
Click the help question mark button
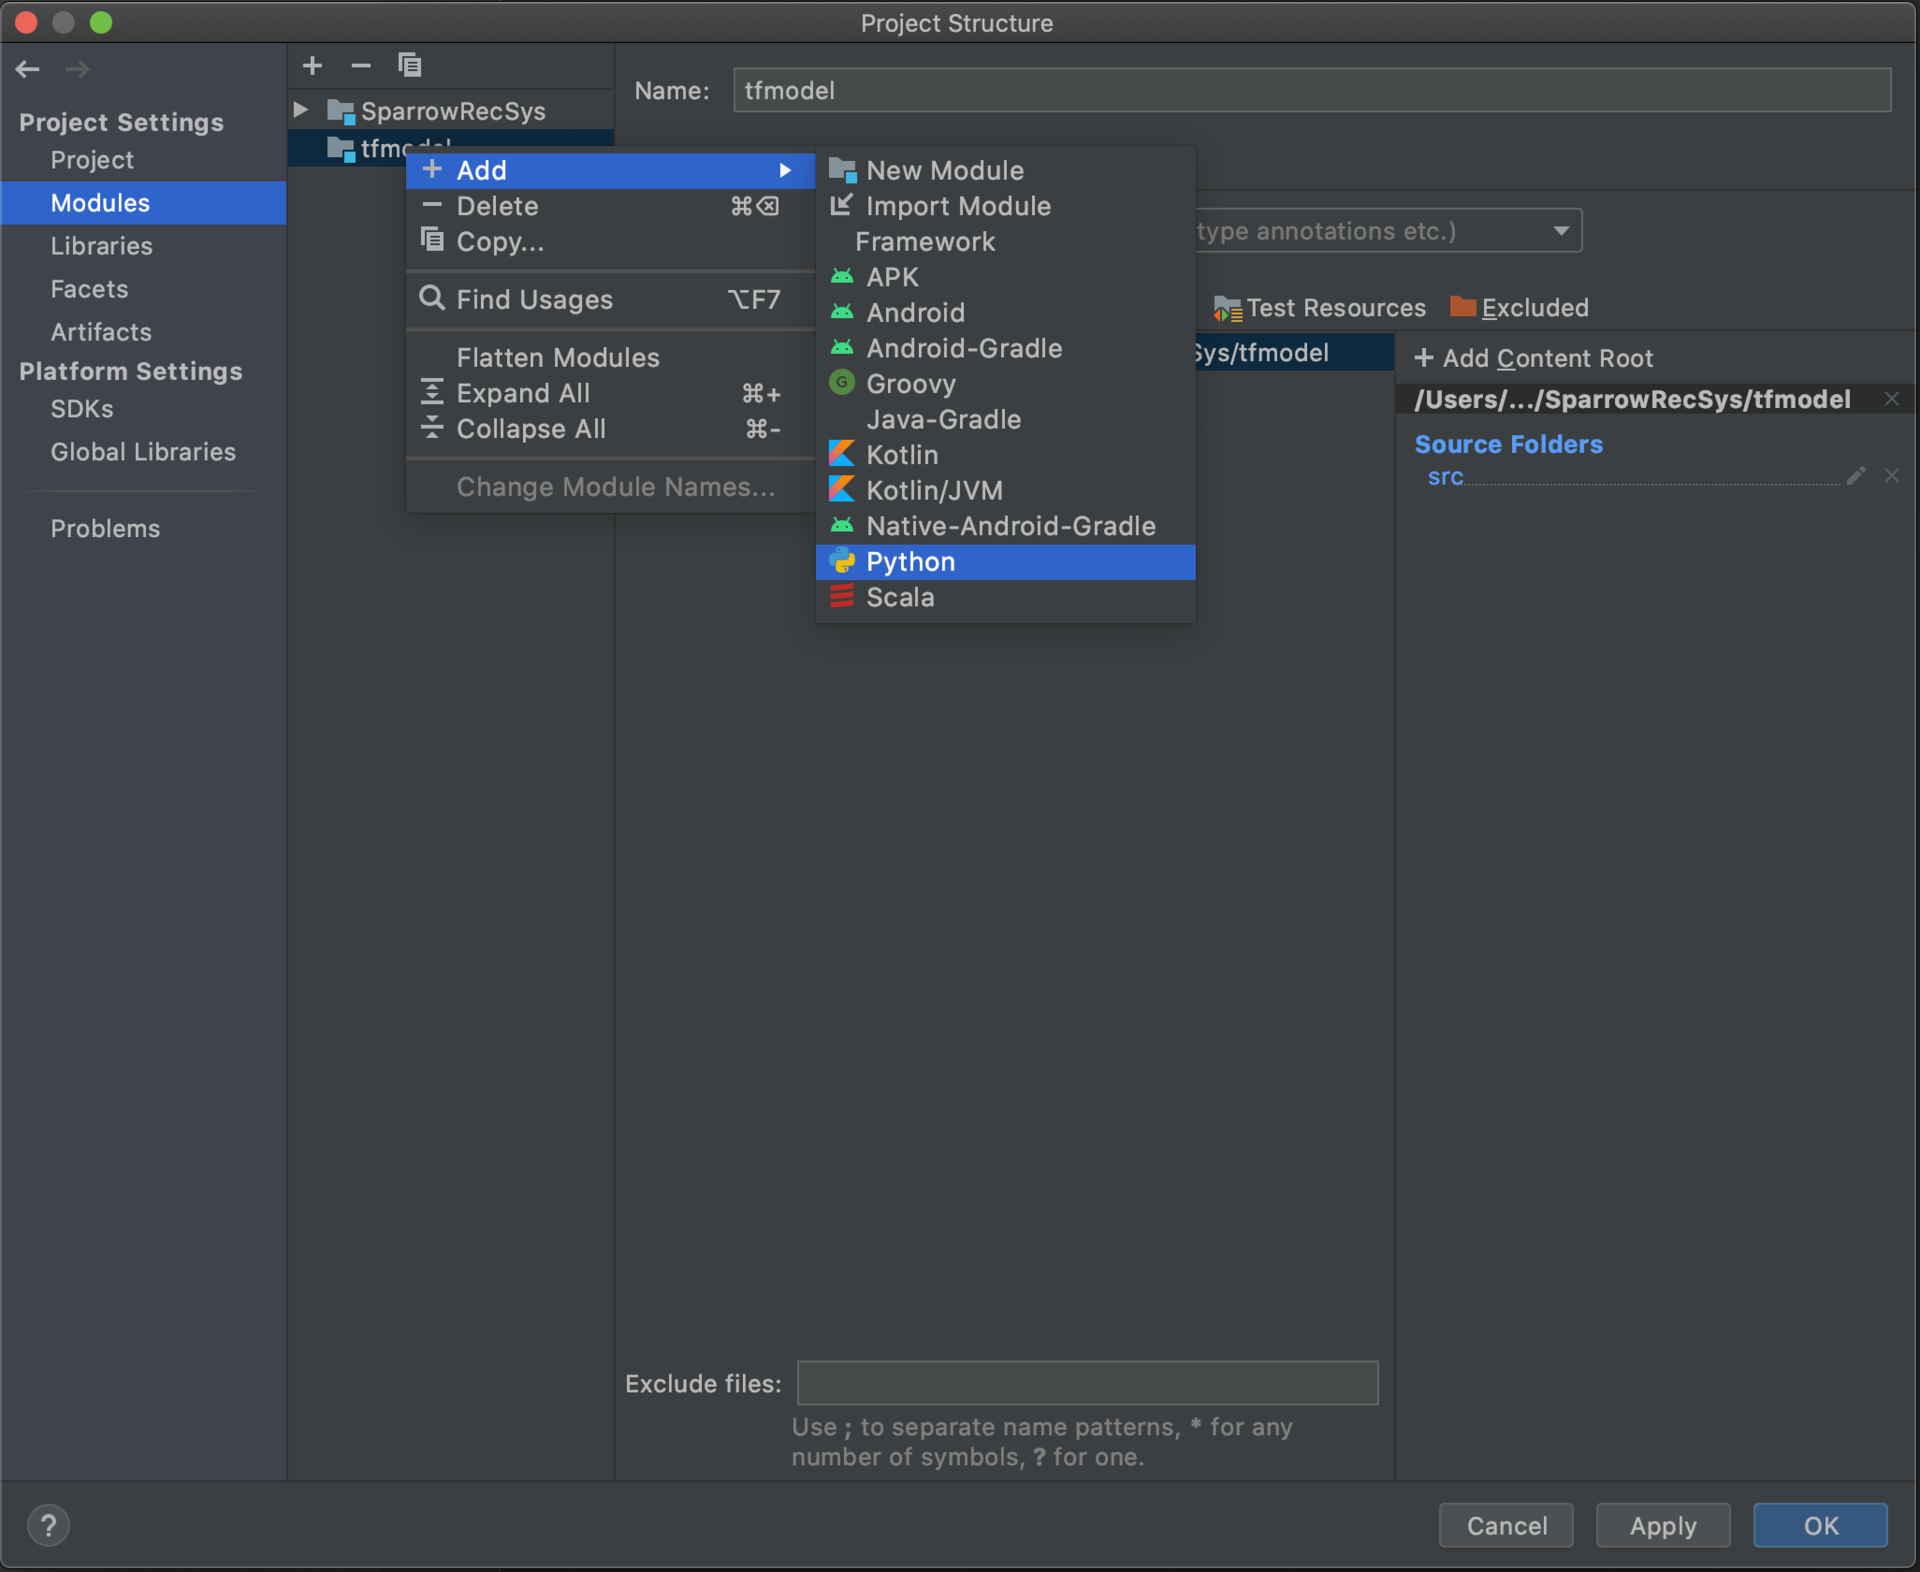pos(48,1525)
